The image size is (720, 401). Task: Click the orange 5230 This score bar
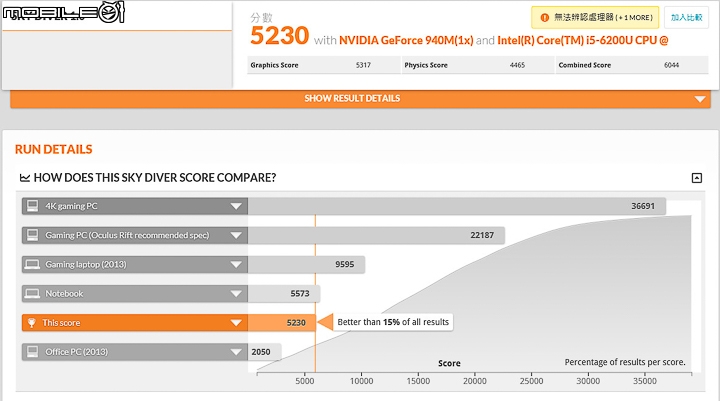281,323
